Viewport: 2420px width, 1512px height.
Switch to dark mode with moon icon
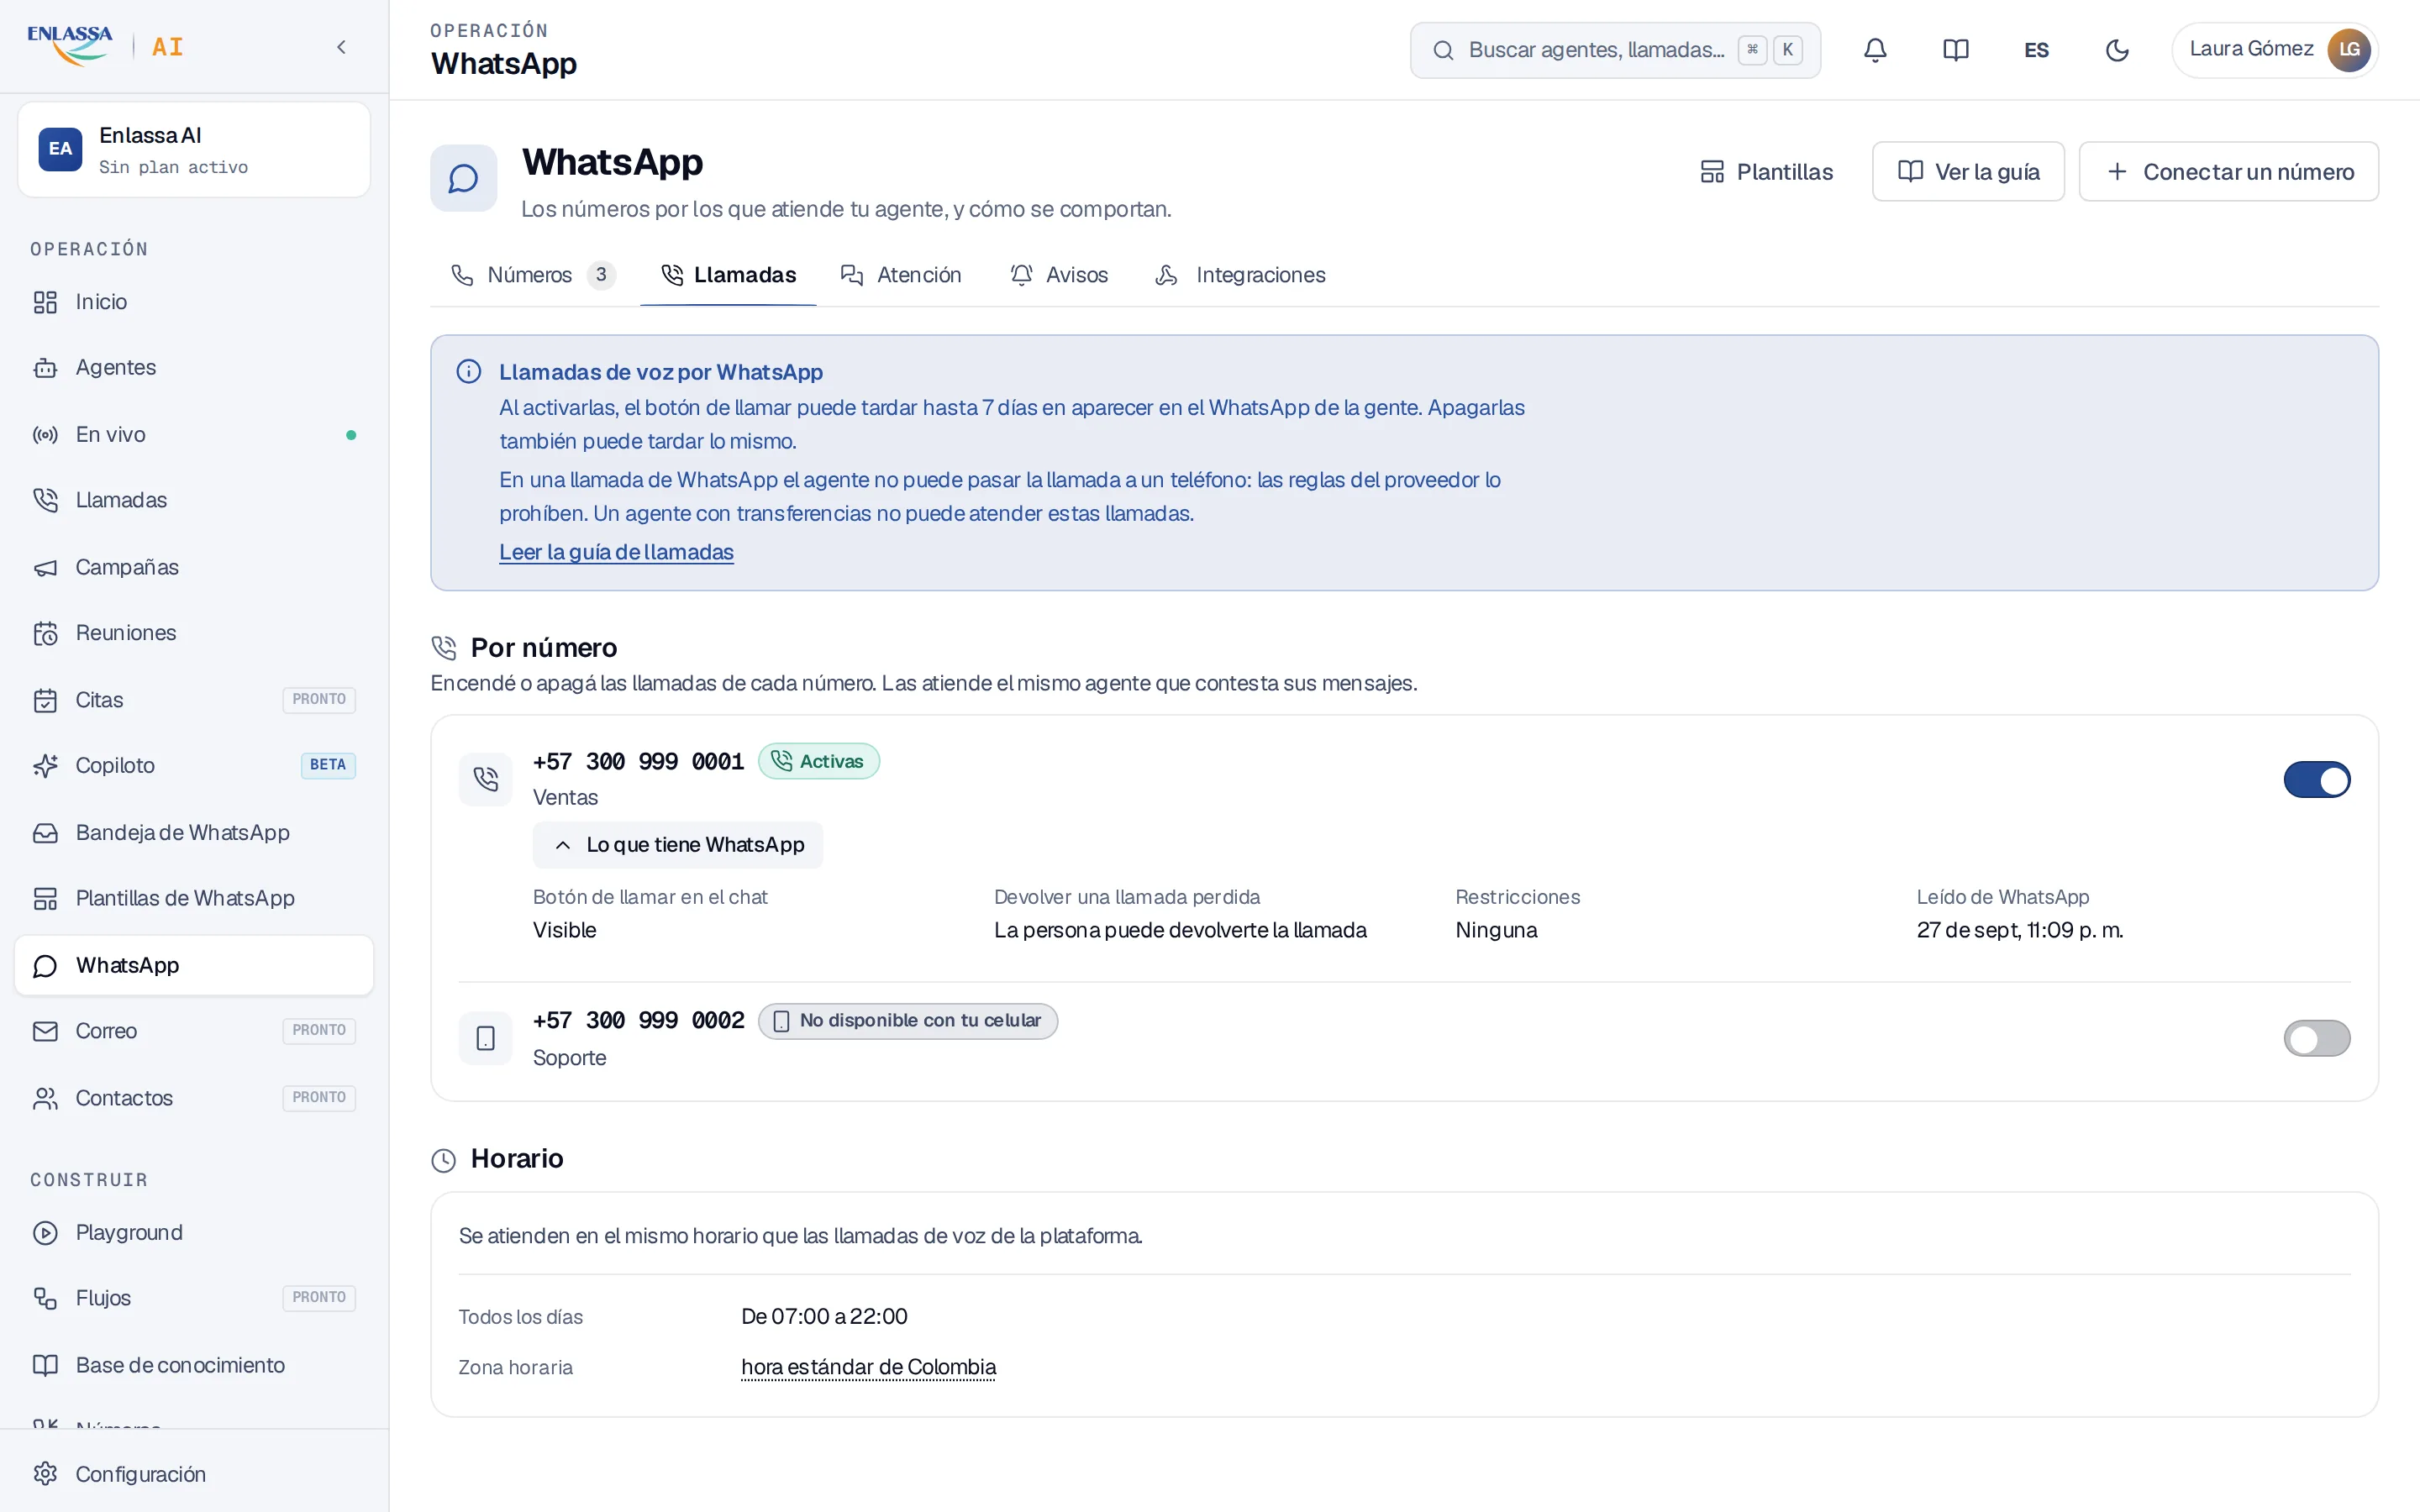pyautogui.click(x=2116, y=50)
